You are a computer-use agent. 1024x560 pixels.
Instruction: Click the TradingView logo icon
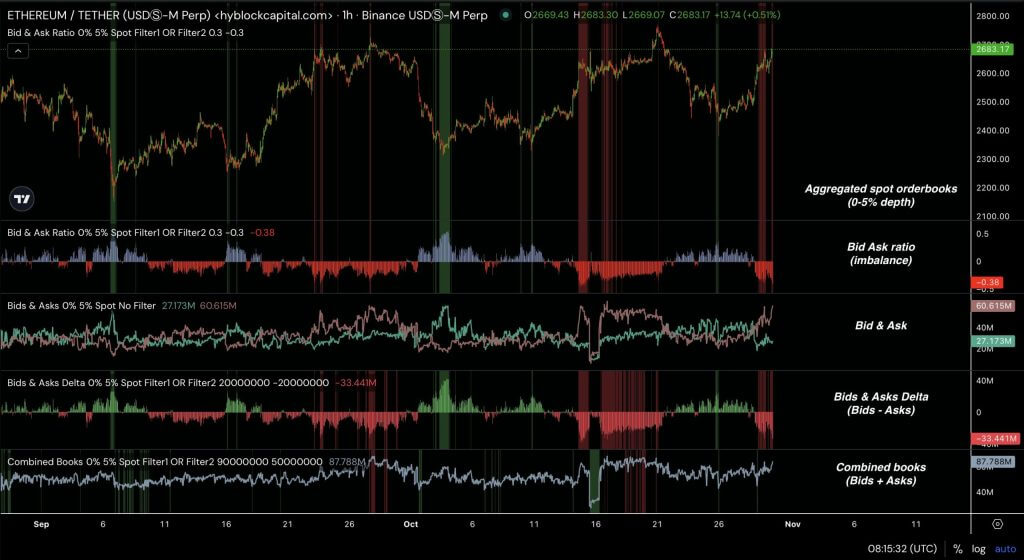point(22,199)
